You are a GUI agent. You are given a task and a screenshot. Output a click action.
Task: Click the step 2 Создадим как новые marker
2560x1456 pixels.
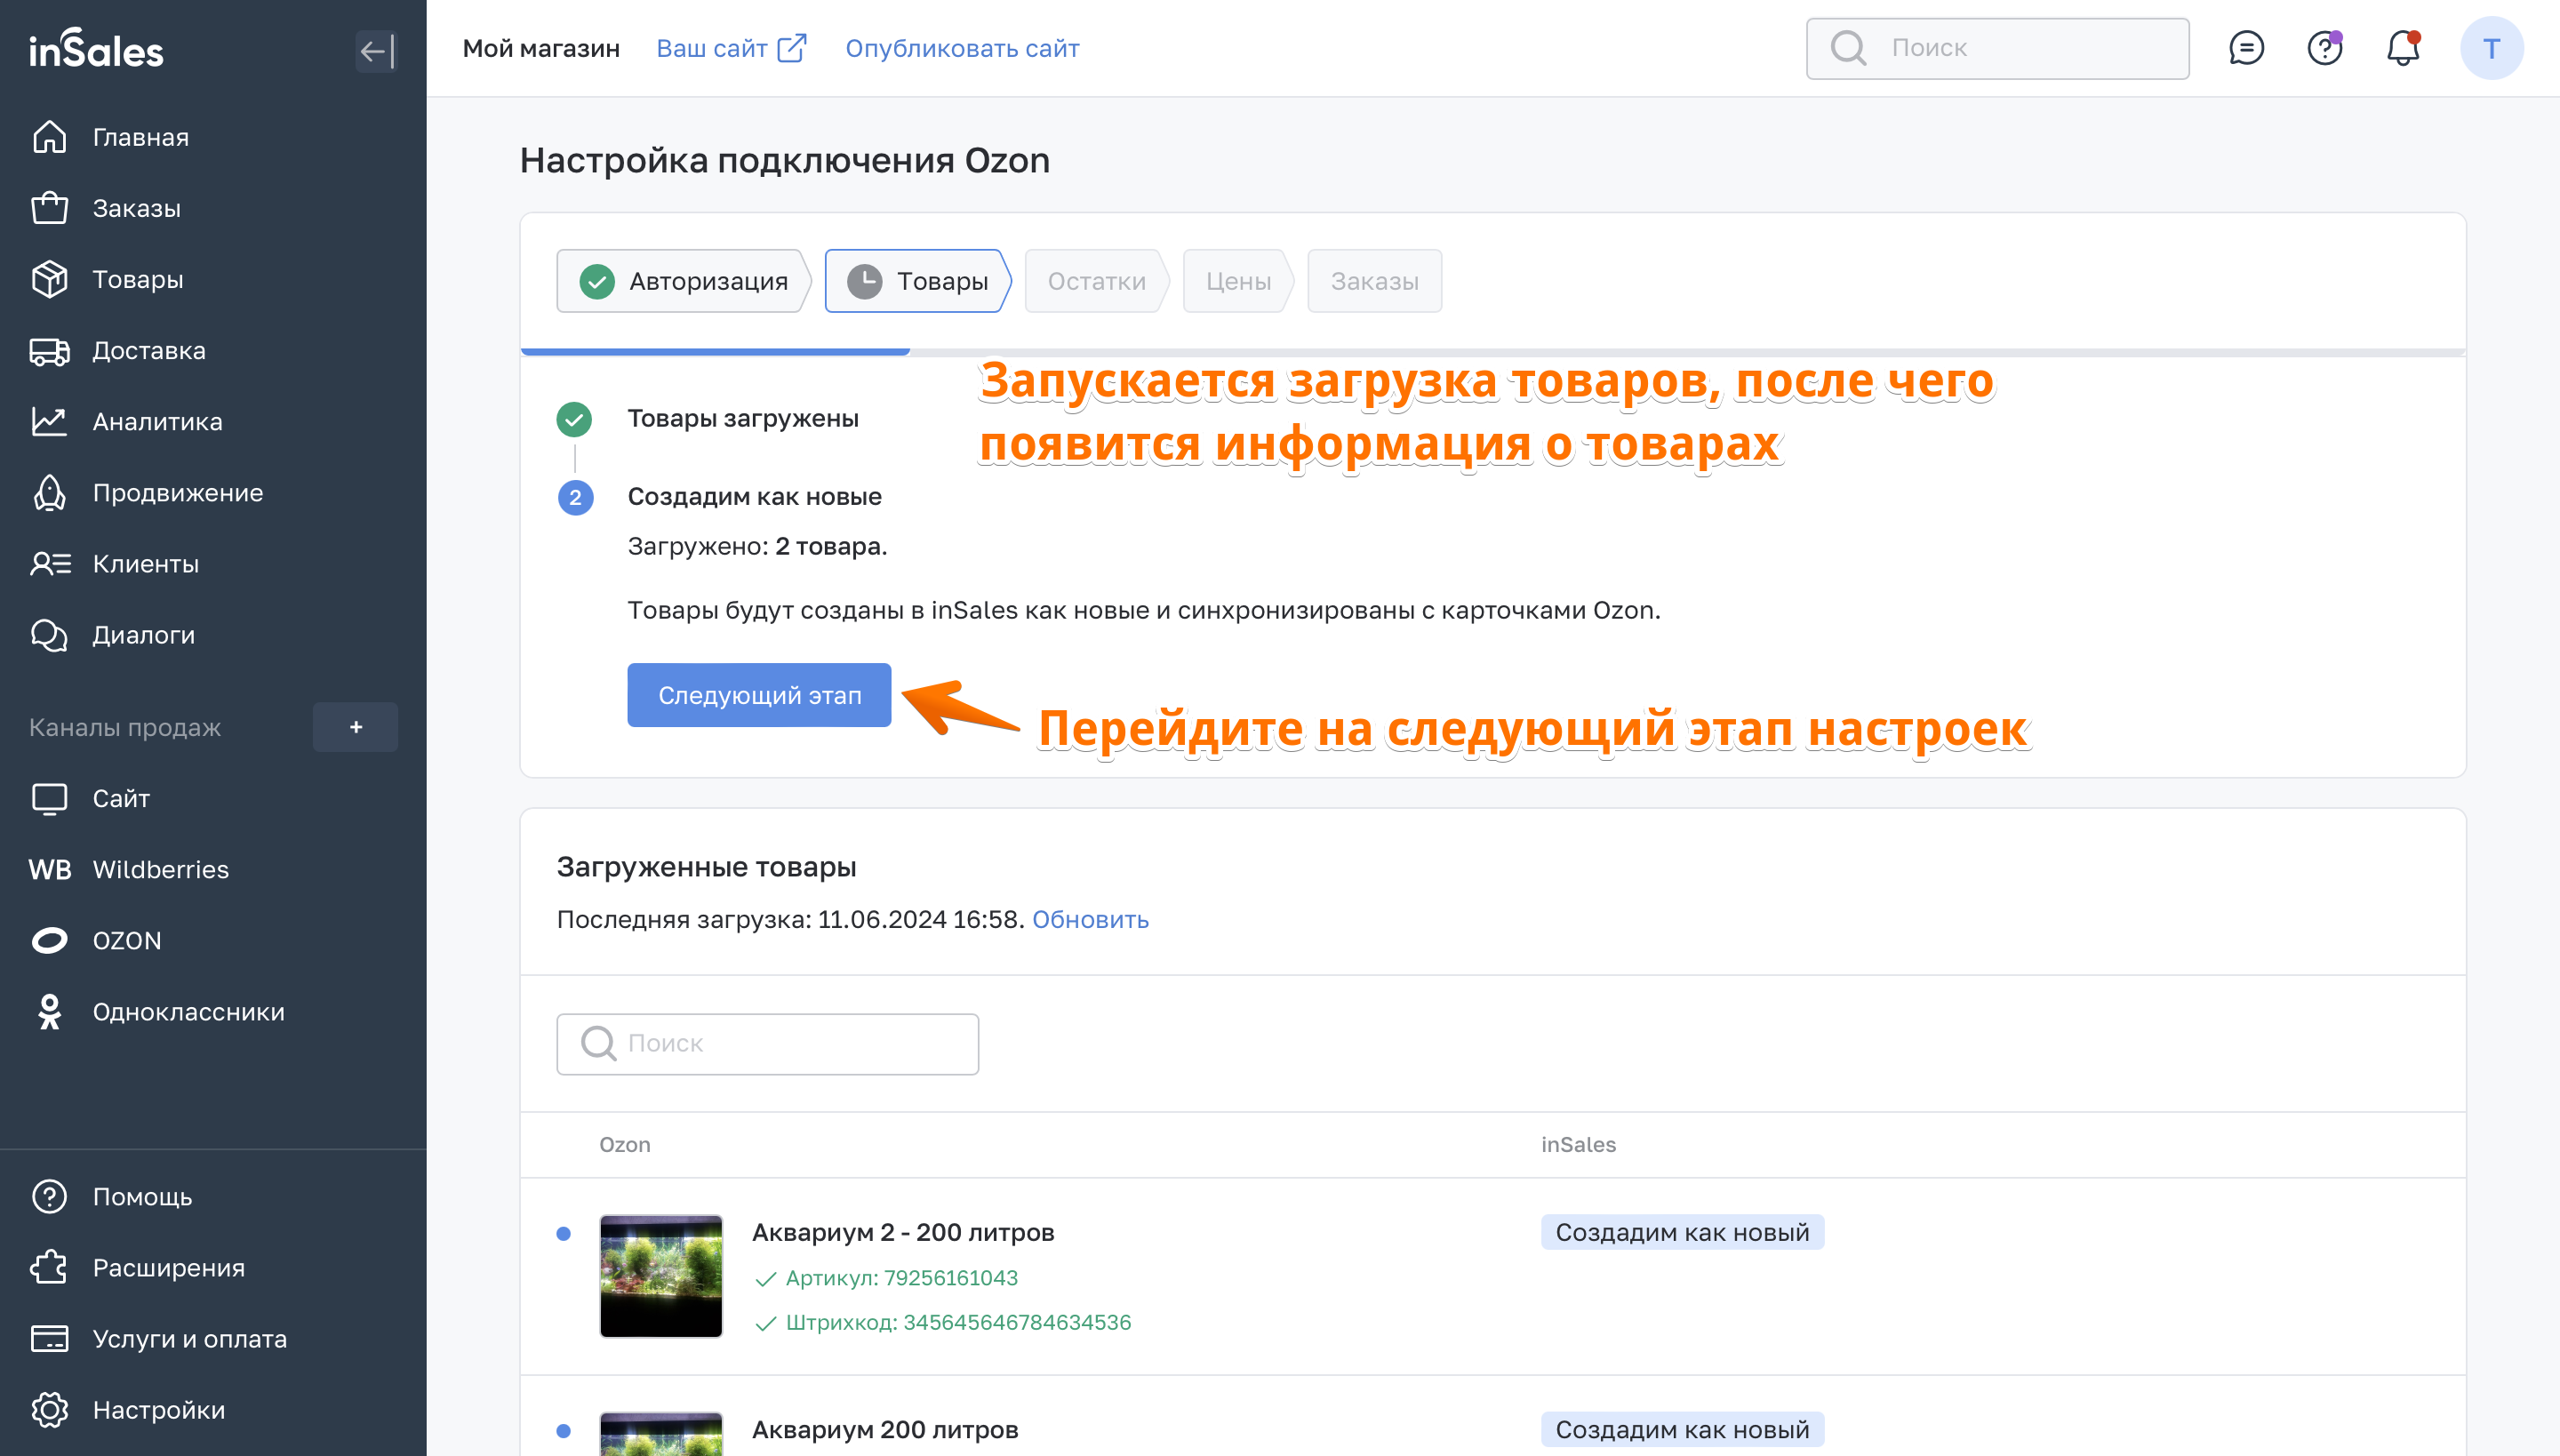pyautogui.click(x=575, y=497)
